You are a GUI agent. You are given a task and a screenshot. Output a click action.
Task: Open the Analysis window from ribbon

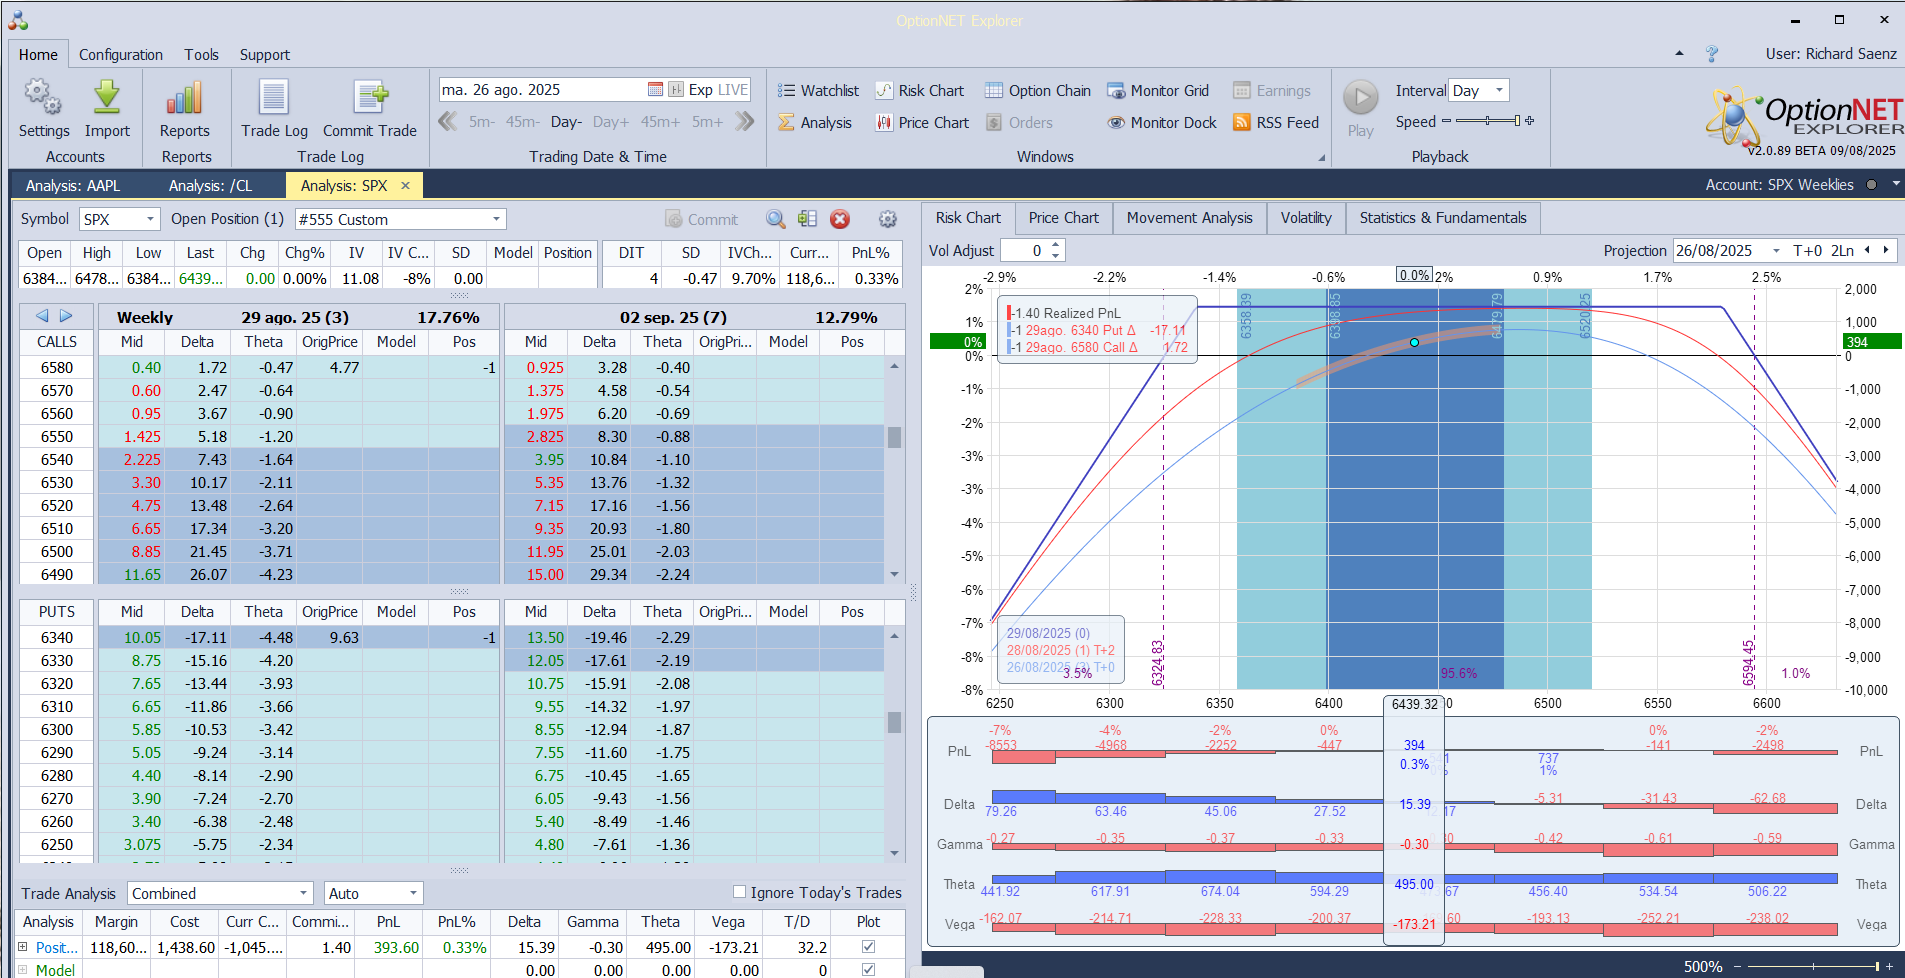click(x=815, y=122)
